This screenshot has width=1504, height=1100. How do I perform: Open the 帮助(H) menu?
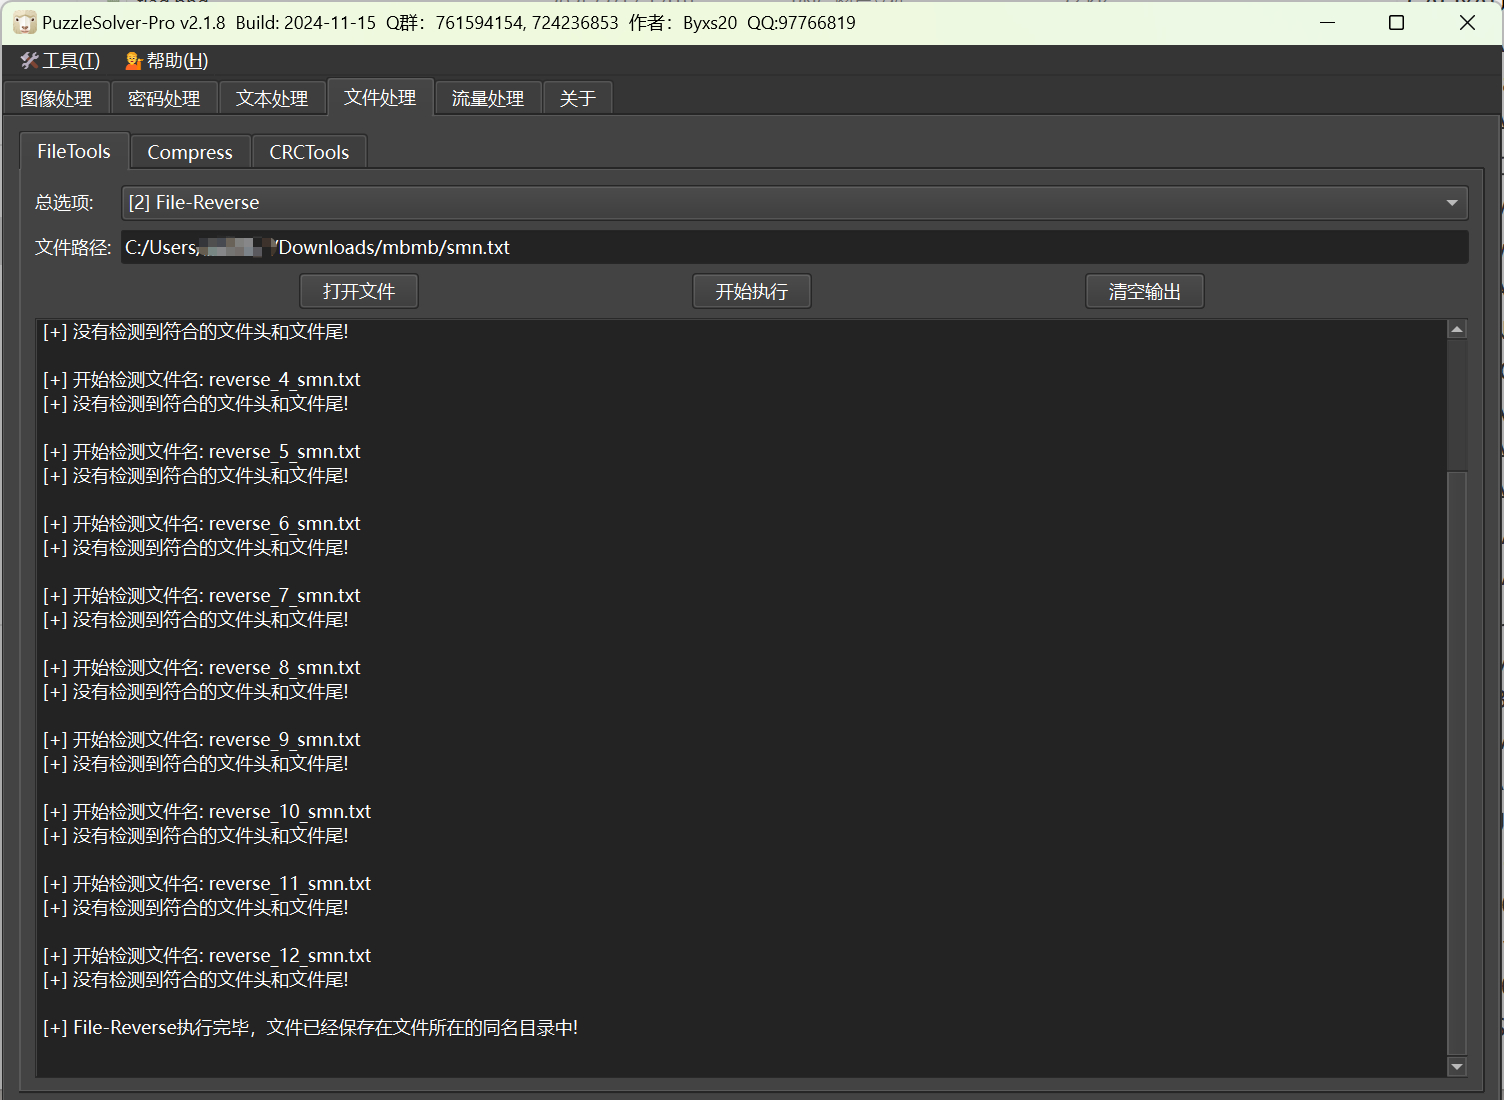(x=167, y=61)
